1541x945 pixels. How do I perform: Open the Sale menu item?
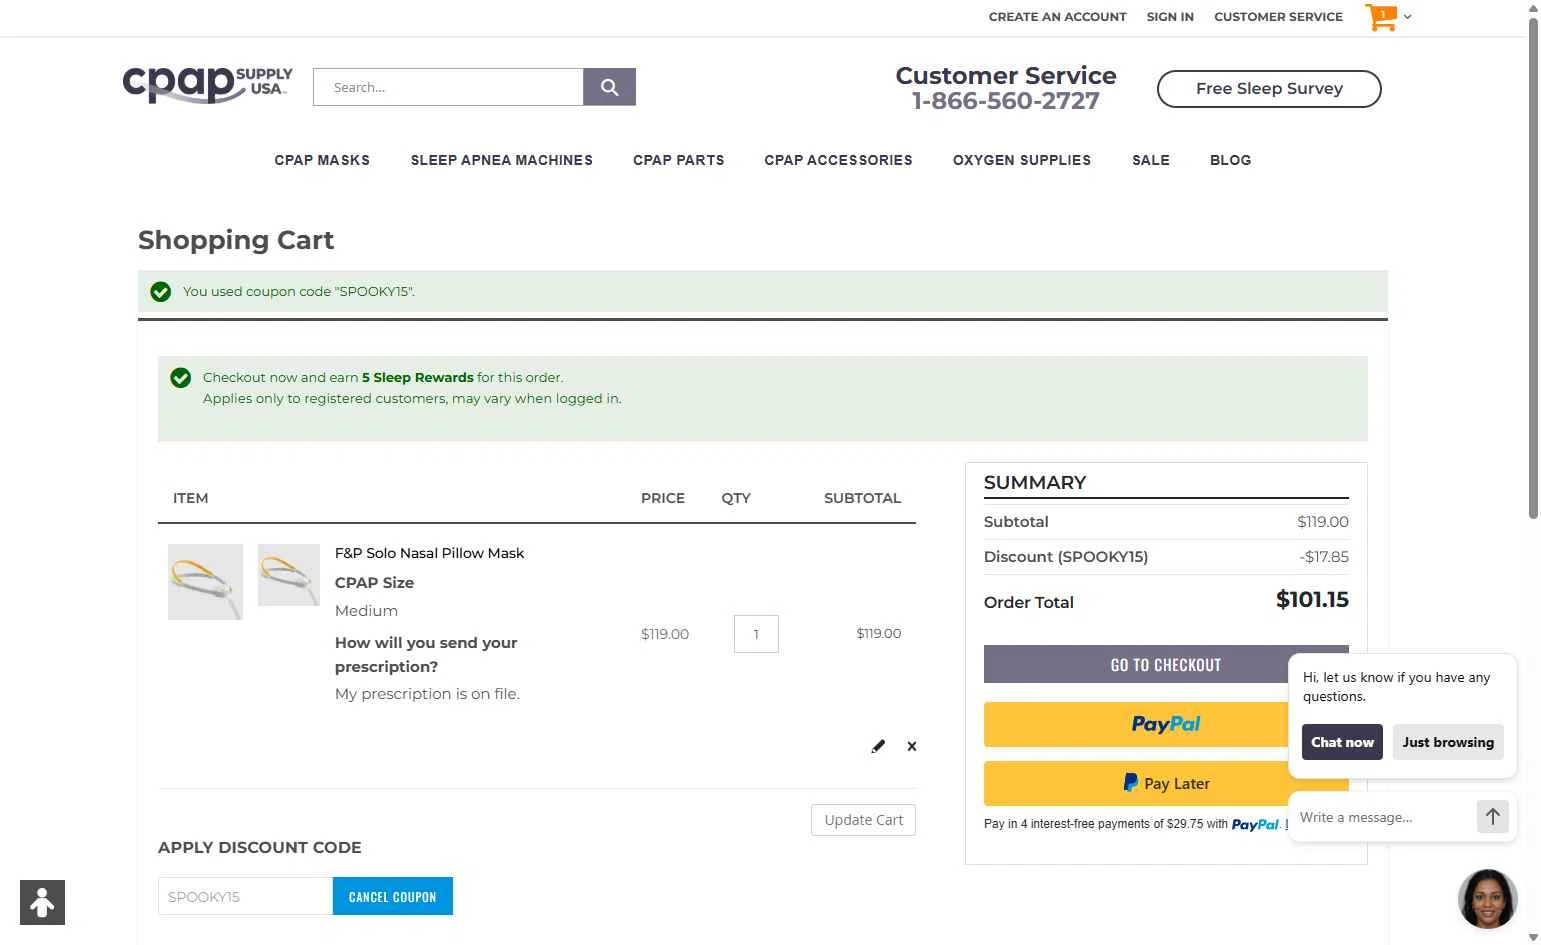click(x=1151, y=160)
